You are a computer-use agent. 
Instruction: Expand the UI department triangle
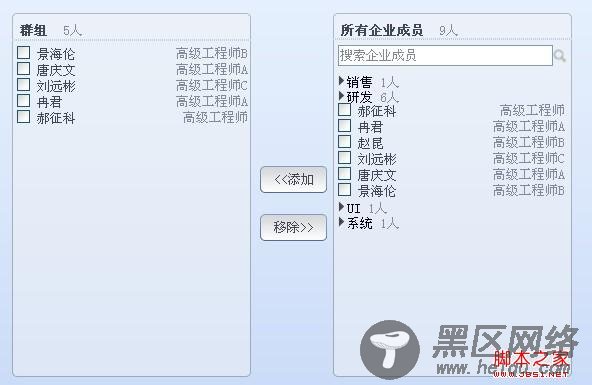coord(341,207)
